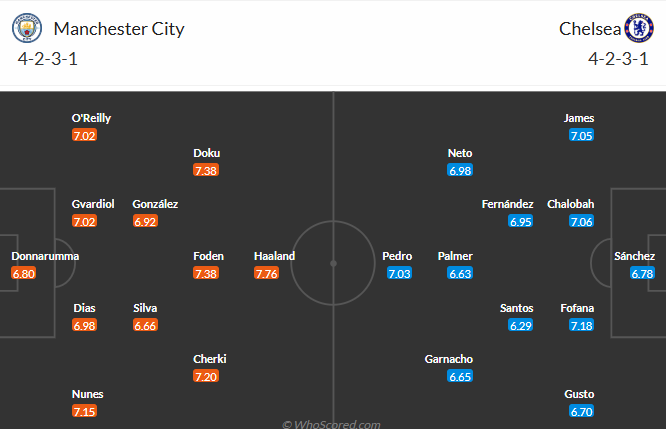
Task: Click the Manchester City club crest
Action: [31, 27]
